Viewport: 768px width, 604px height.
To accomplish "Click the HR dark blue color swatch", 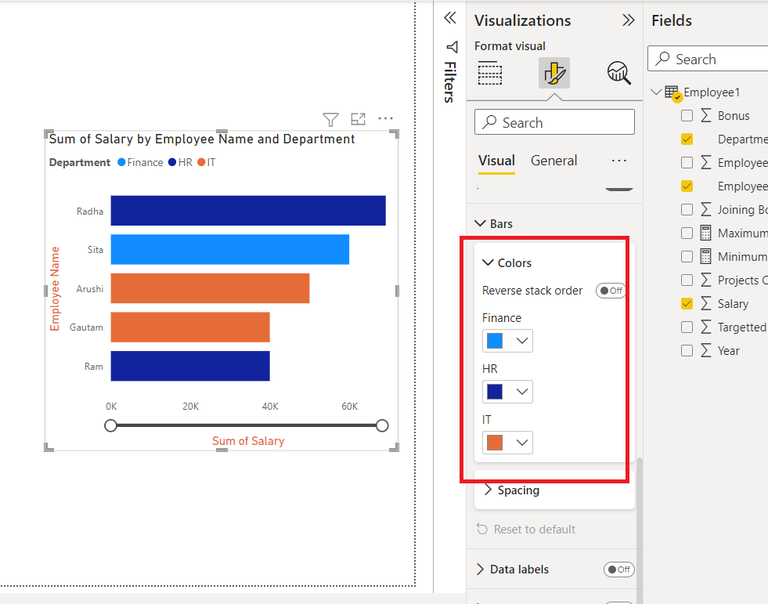I will coord(495,392).
